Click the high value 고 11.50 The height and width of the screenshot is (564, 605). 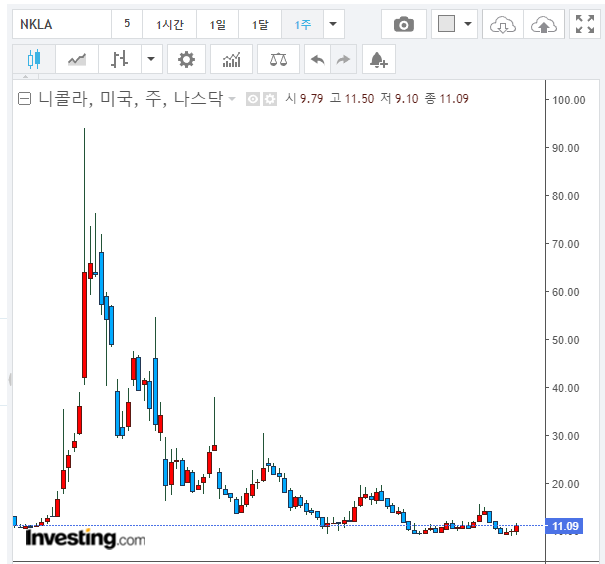click(x=352, y=99)
